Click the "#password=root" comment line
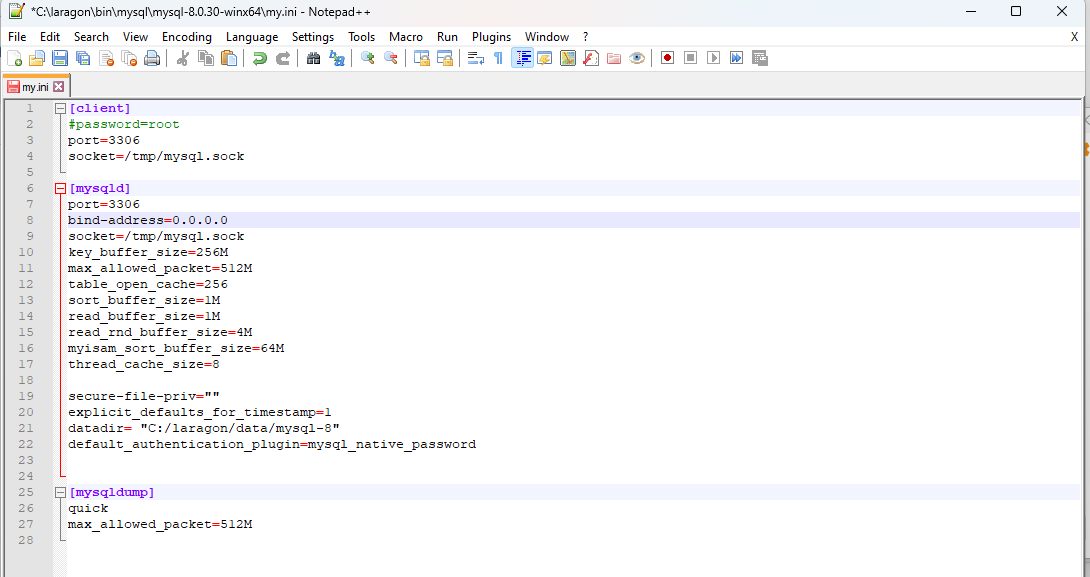 124,124
